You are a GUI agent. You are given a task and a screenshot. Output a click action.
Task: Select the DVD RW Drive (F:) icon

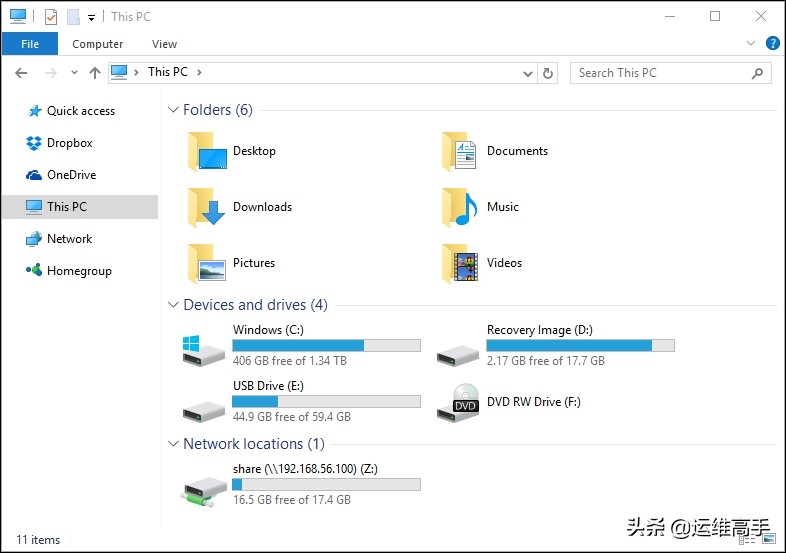click(458, 403)
